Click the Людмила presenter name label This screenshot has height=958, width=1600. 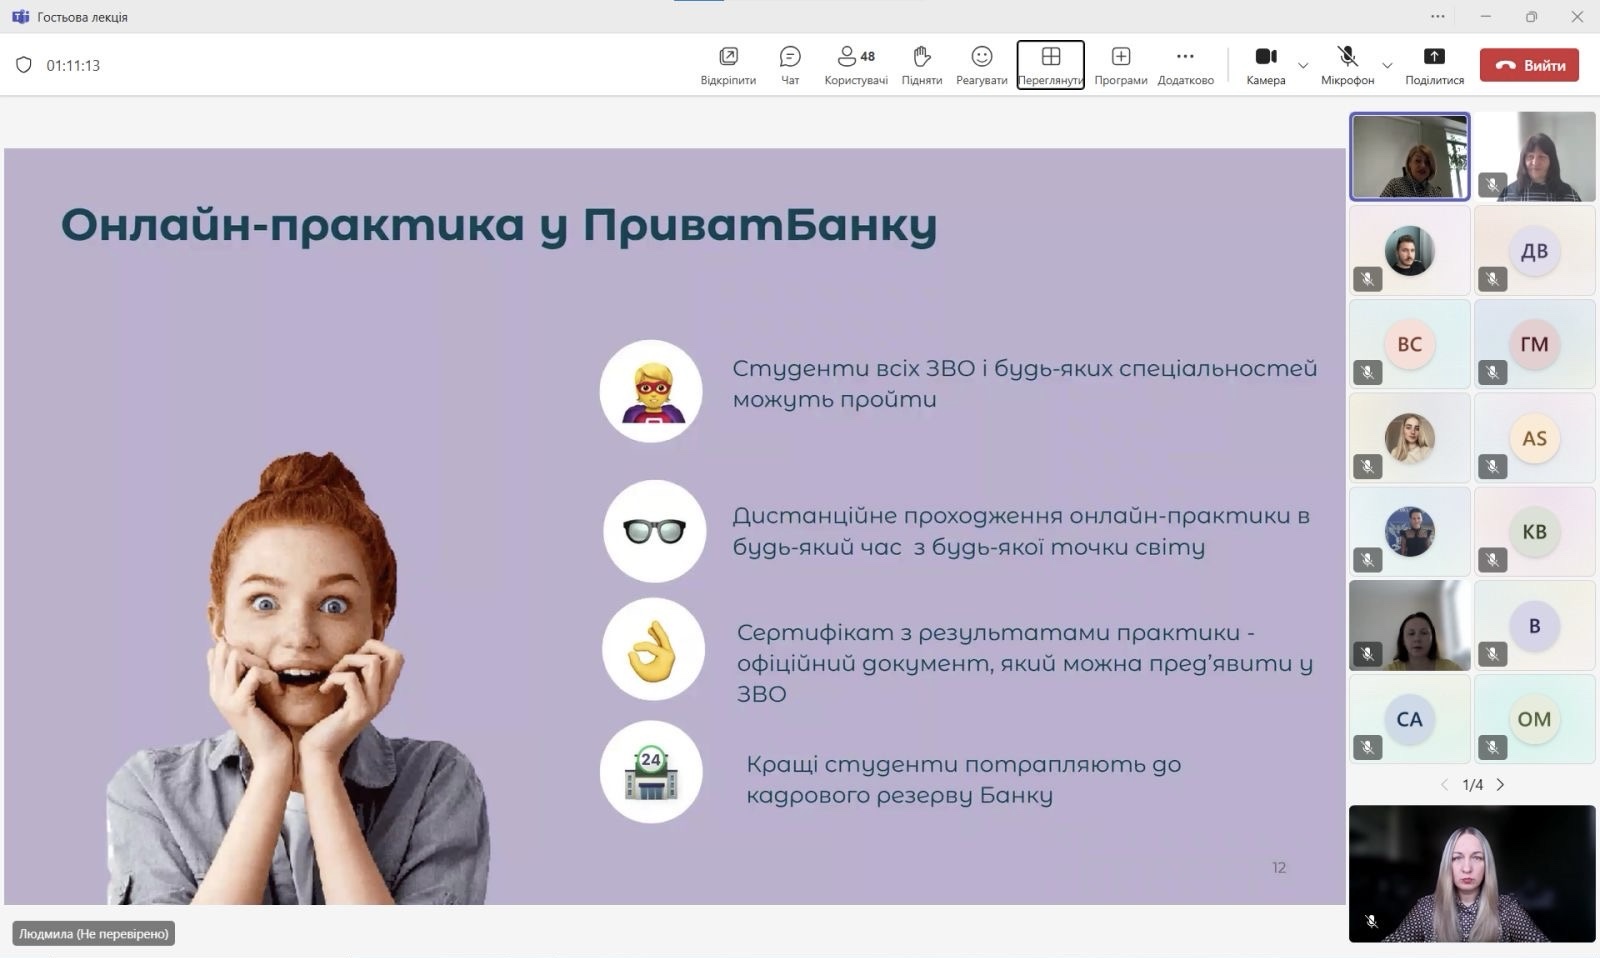[x=94, y=933]
